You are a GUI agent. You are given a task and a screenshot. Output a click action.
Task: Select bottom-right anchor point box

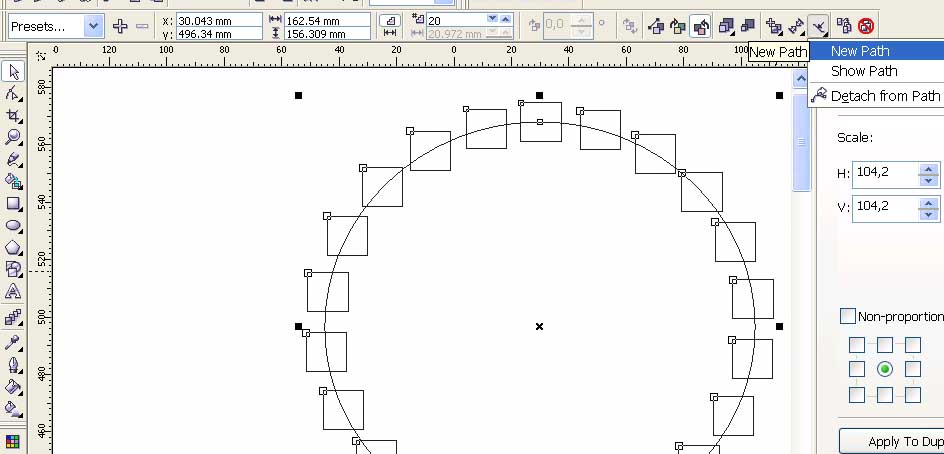pyautogui.click(x=913, y=395)
